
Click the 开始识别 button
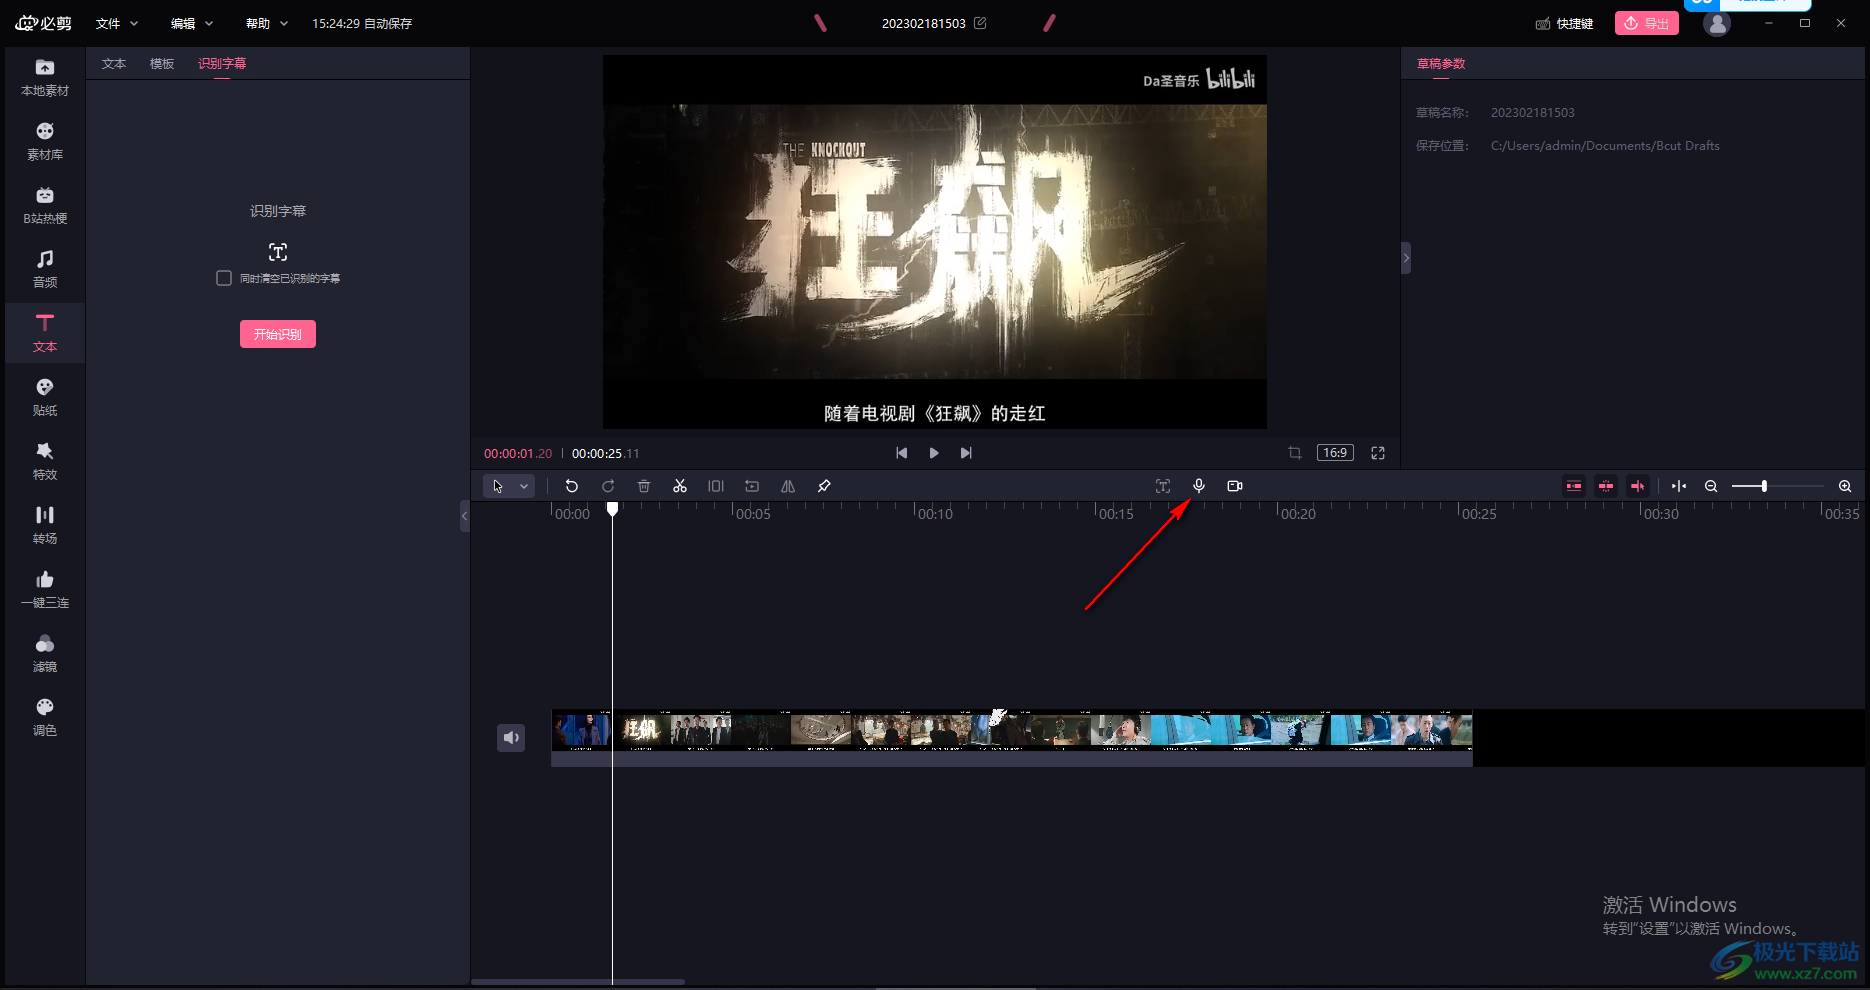click(278, 334)
